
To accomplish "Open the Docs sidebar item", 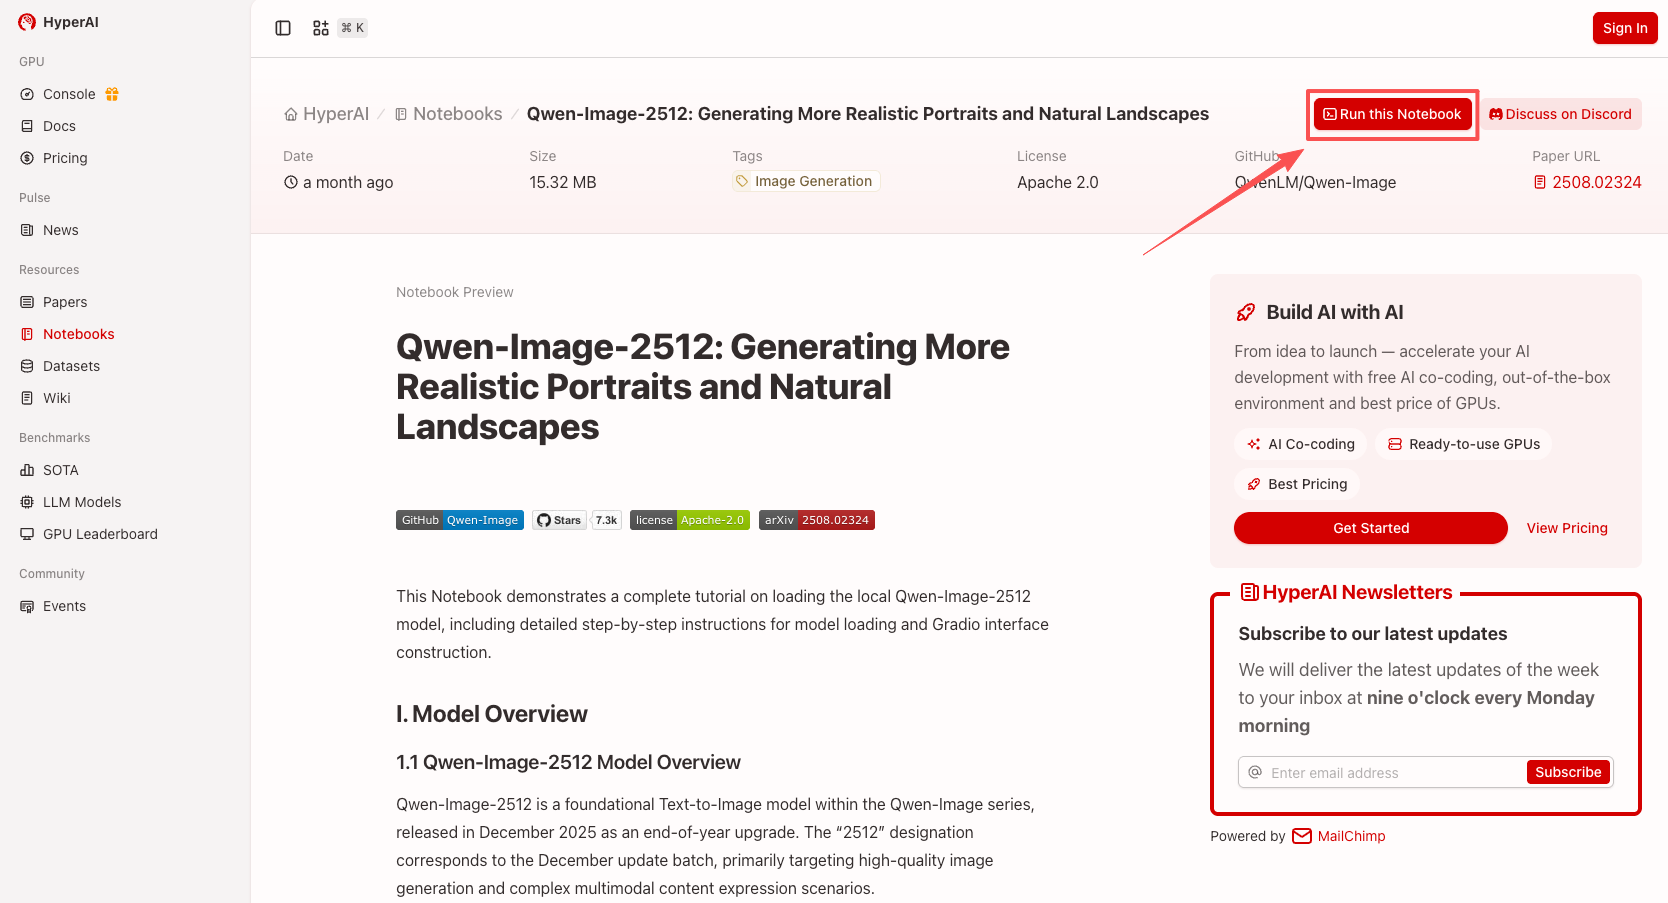I will pos(59,126).
